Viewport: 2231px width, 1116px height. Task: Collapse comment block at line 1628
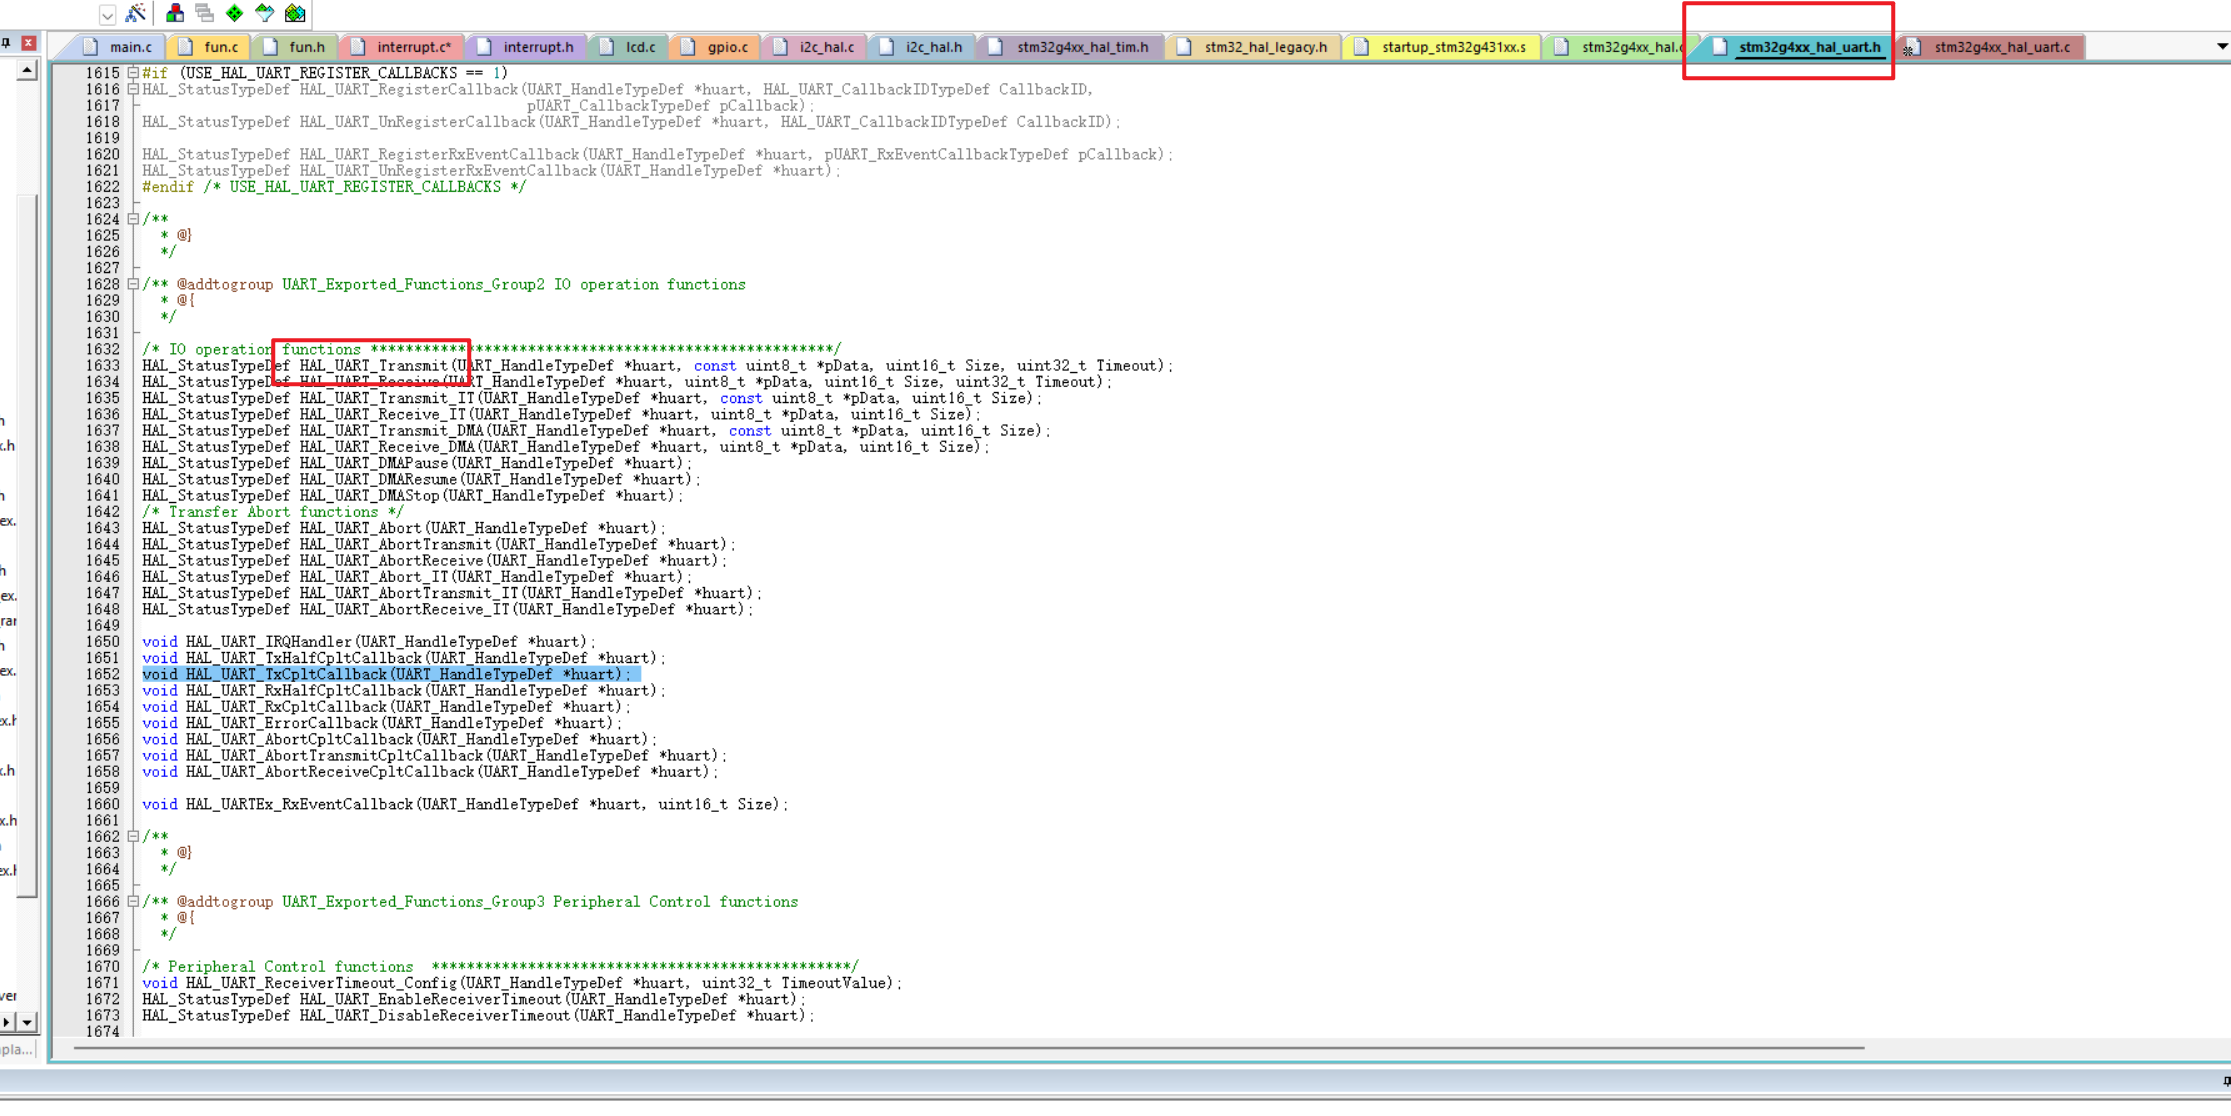click(133, 284)
